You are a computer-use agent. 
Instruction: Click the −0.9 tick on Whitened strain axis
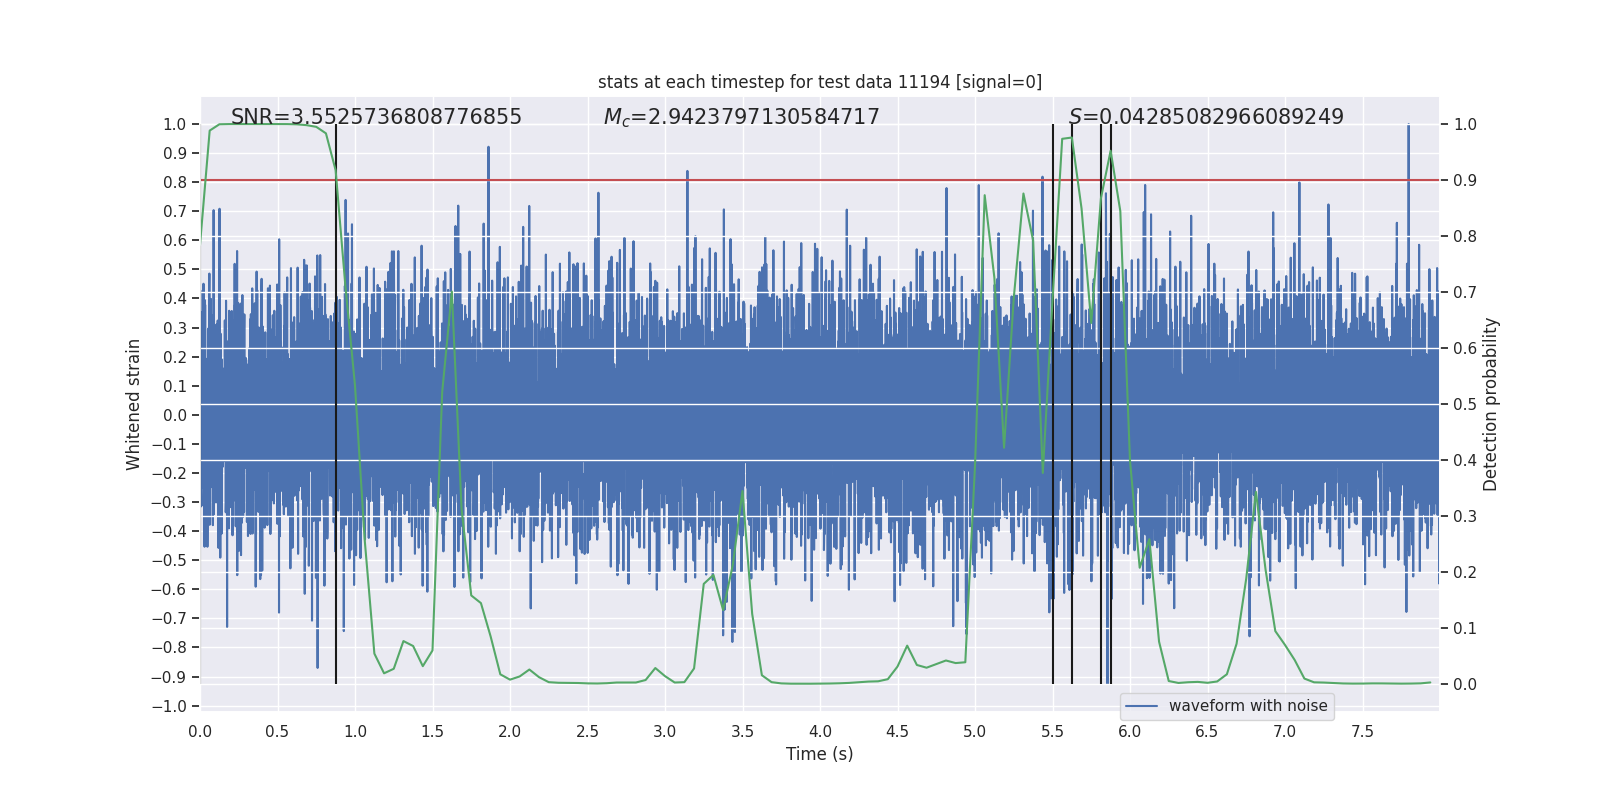[168, 677]
